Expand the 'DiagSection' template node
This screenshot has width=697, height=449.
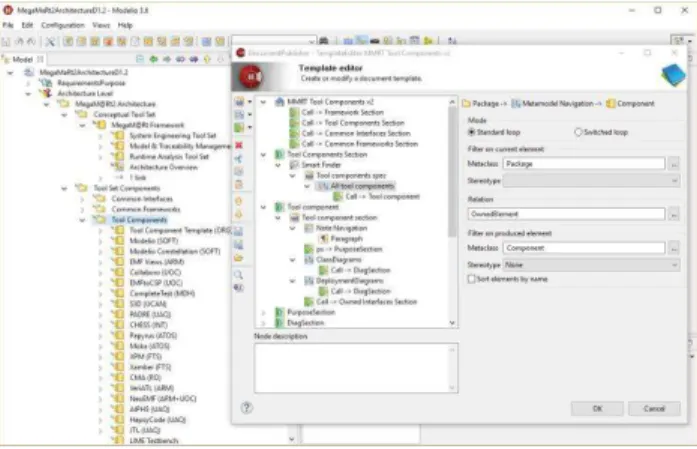click(264, 323)
